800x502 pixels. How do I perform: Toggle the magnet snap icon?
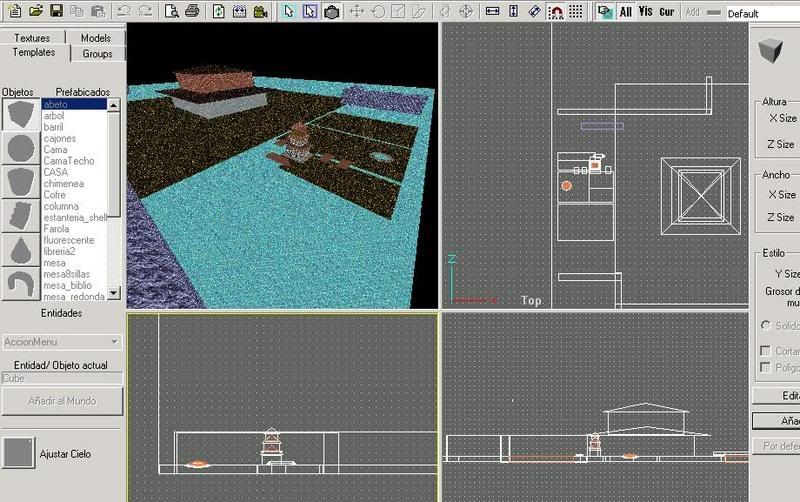(x=555, y=12)
